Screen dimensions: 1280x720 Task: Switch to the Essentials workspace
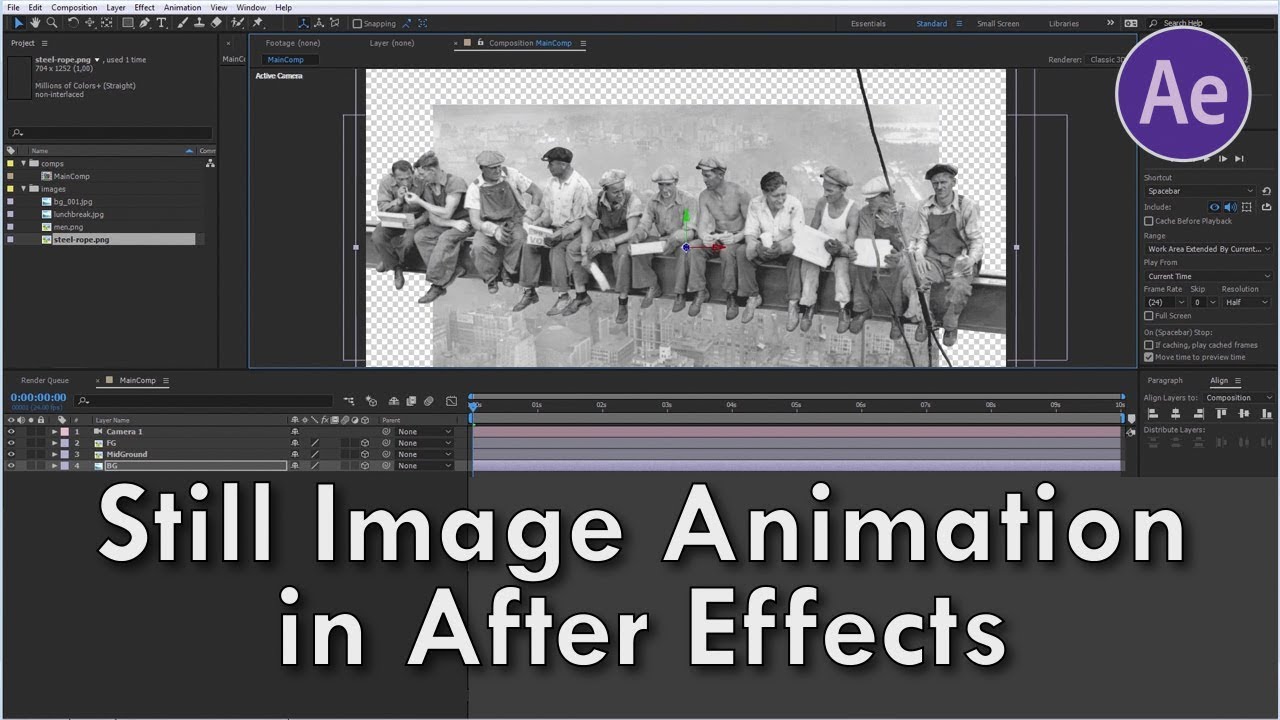click(868, 24)
